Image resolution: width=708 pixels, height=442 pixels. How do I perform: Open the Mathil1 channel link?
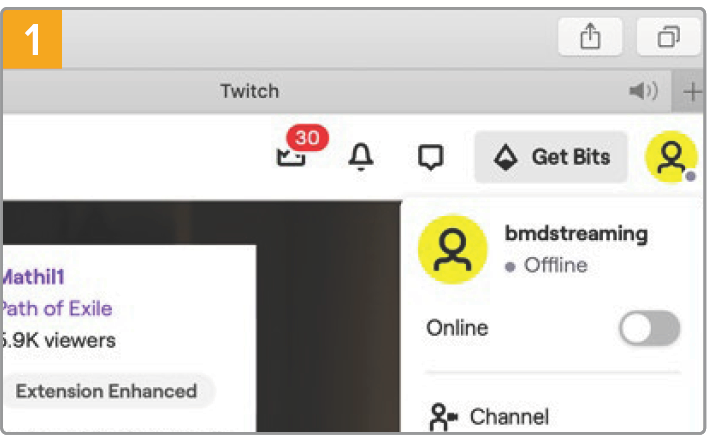[33, 277]
